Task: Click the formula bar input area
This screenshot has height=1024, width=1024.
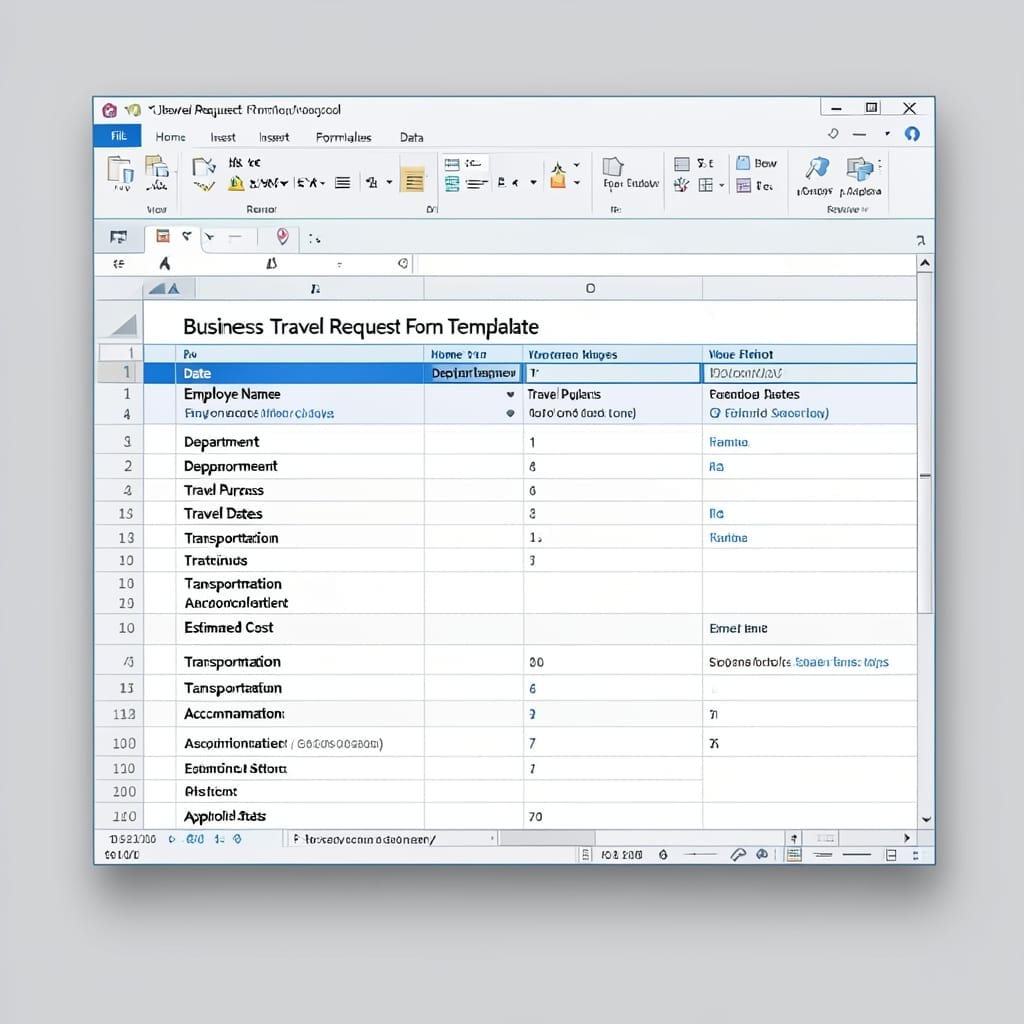Action: point(666,264)
